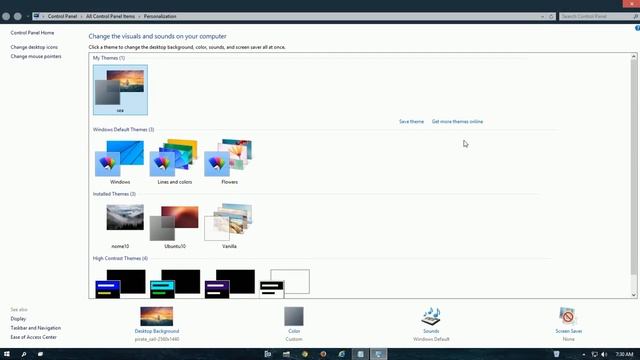Apply the Ubuntu10 installed theme
The image size is (640, 360).
pos(175,227)
